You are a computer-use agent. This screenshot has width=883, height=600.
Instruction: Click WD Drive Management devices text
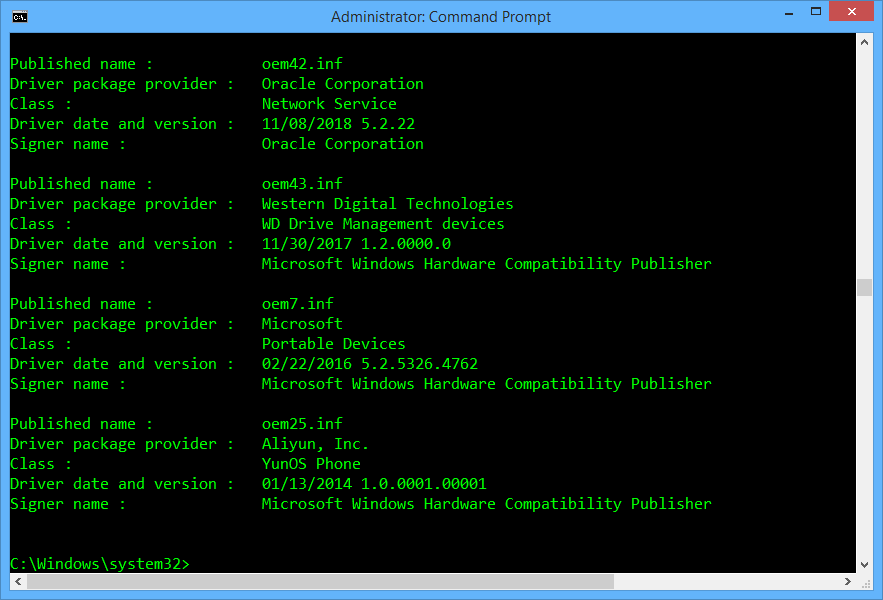click(x=383, y=224)
